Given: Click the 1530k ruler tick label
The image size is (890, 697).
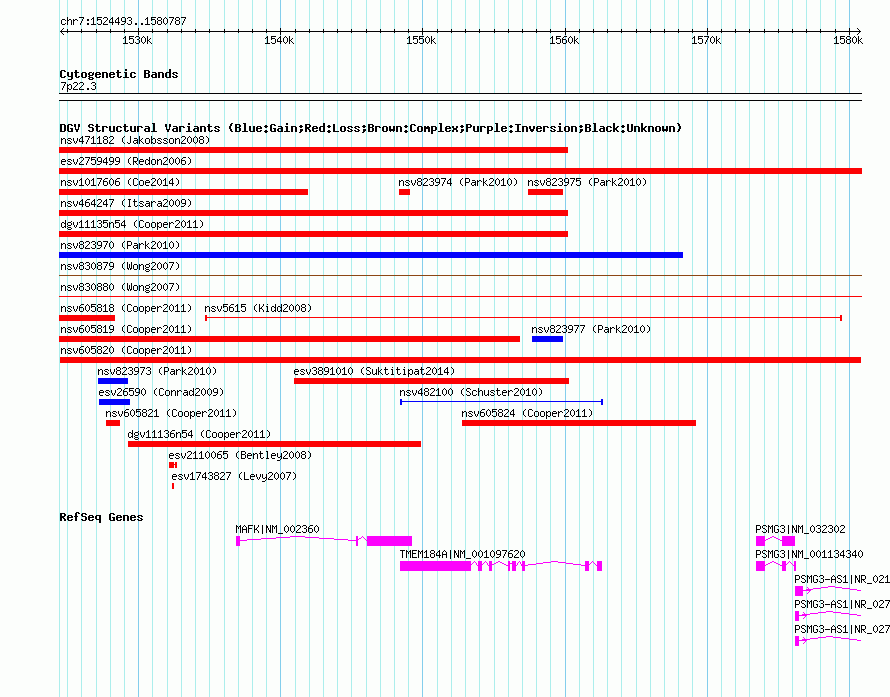Looking at the screenshot, I should pyautogui.click(x=137, y=40).
